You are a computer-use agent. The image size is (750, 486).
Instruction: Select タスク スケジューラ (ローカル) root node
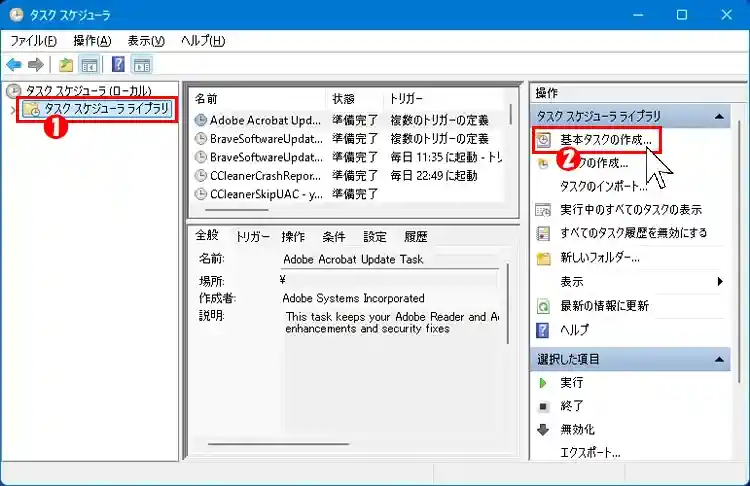[x=88, y=91]
